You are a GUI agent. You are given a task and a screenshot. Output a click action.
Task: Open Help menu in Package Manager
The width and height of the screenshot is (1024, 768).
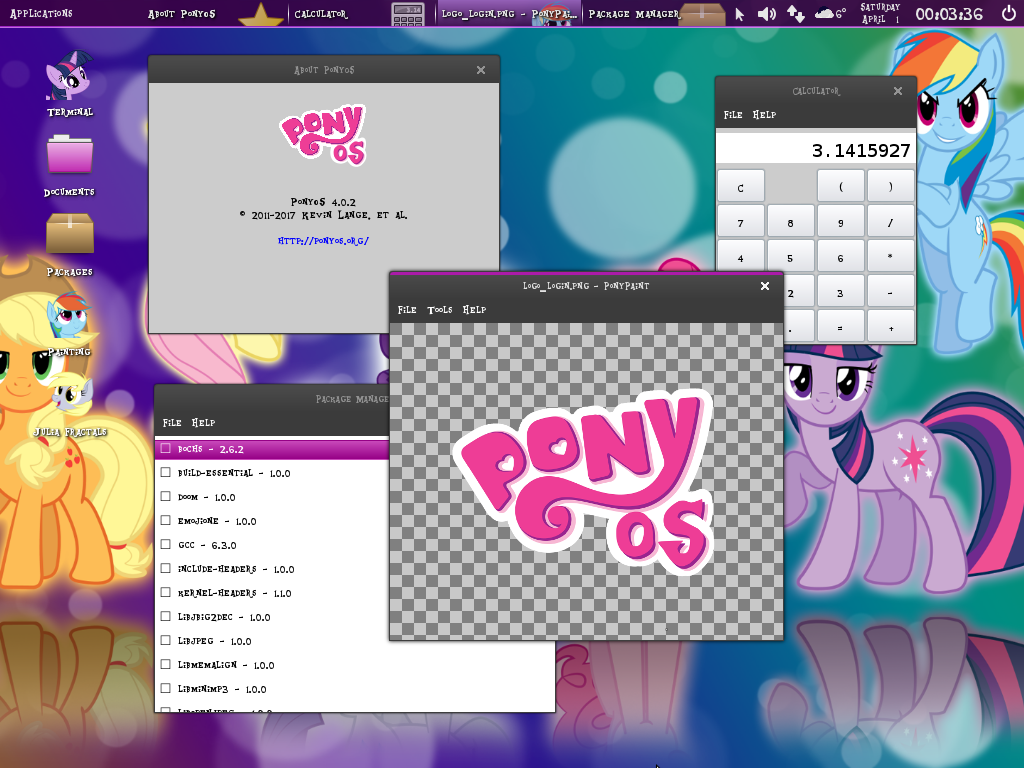(203, 423)
